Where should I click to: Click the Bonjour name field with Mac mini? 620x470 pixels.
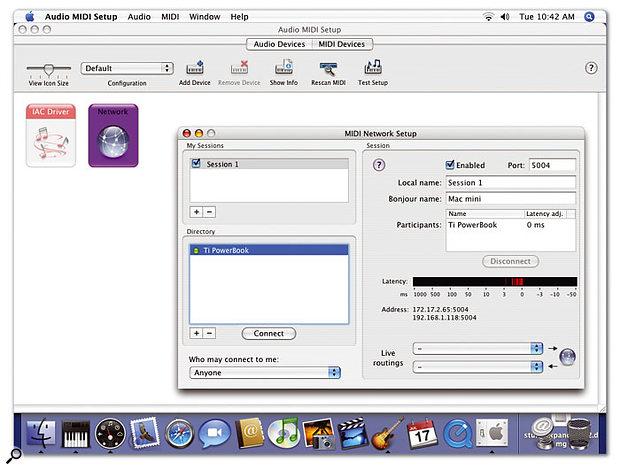pyautogui.click(x=510, y=198)
